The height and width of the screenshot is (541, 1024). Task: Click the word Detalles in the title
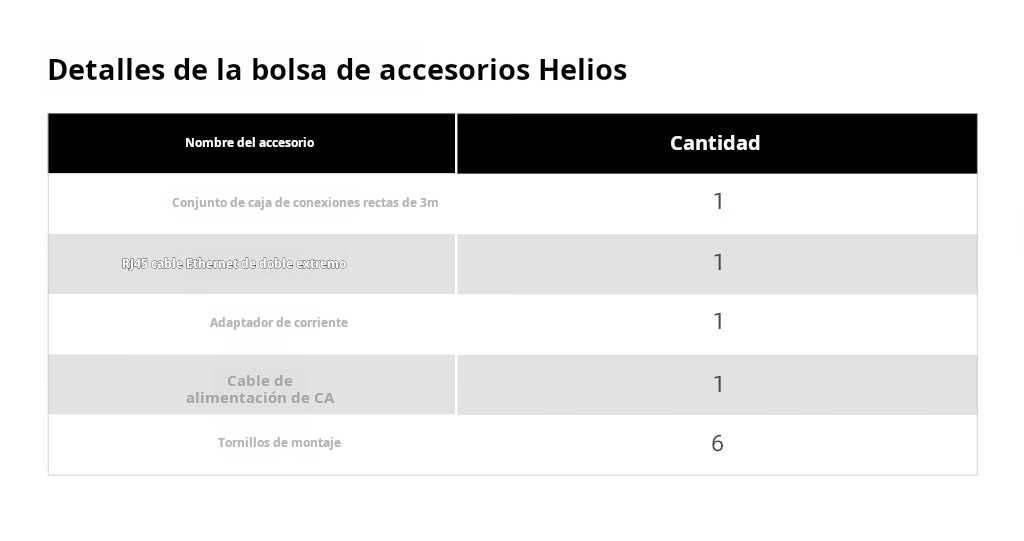(x=106, y=70)
